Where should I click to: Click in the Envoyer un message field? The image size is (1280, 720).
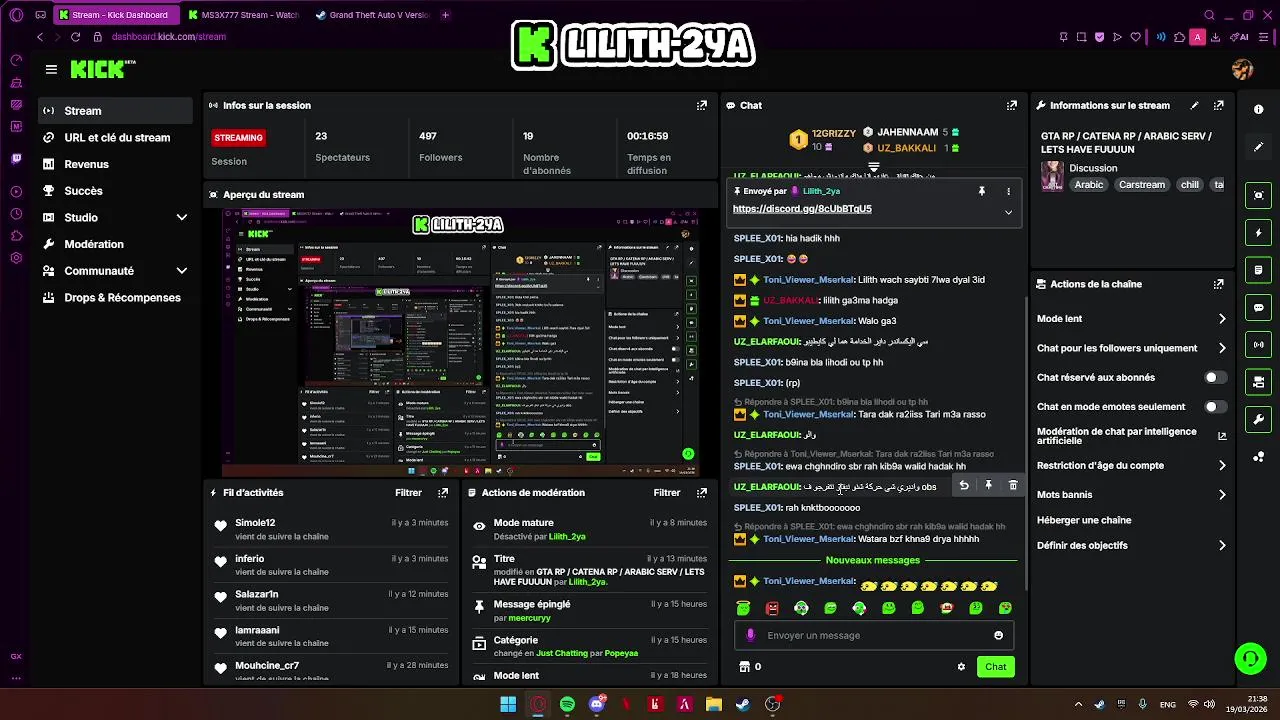[874, 635]
